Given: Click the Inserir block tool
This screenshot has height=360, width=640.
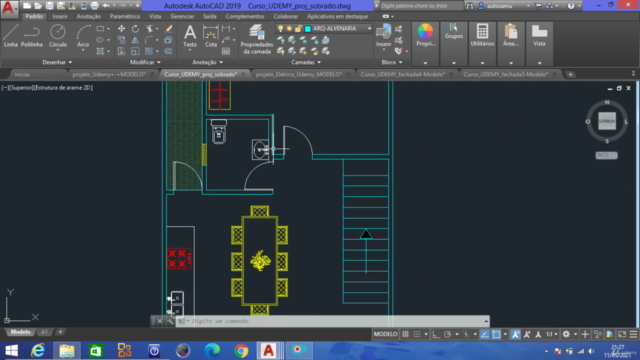Looking at the screenshot, I should coord(383,36).
